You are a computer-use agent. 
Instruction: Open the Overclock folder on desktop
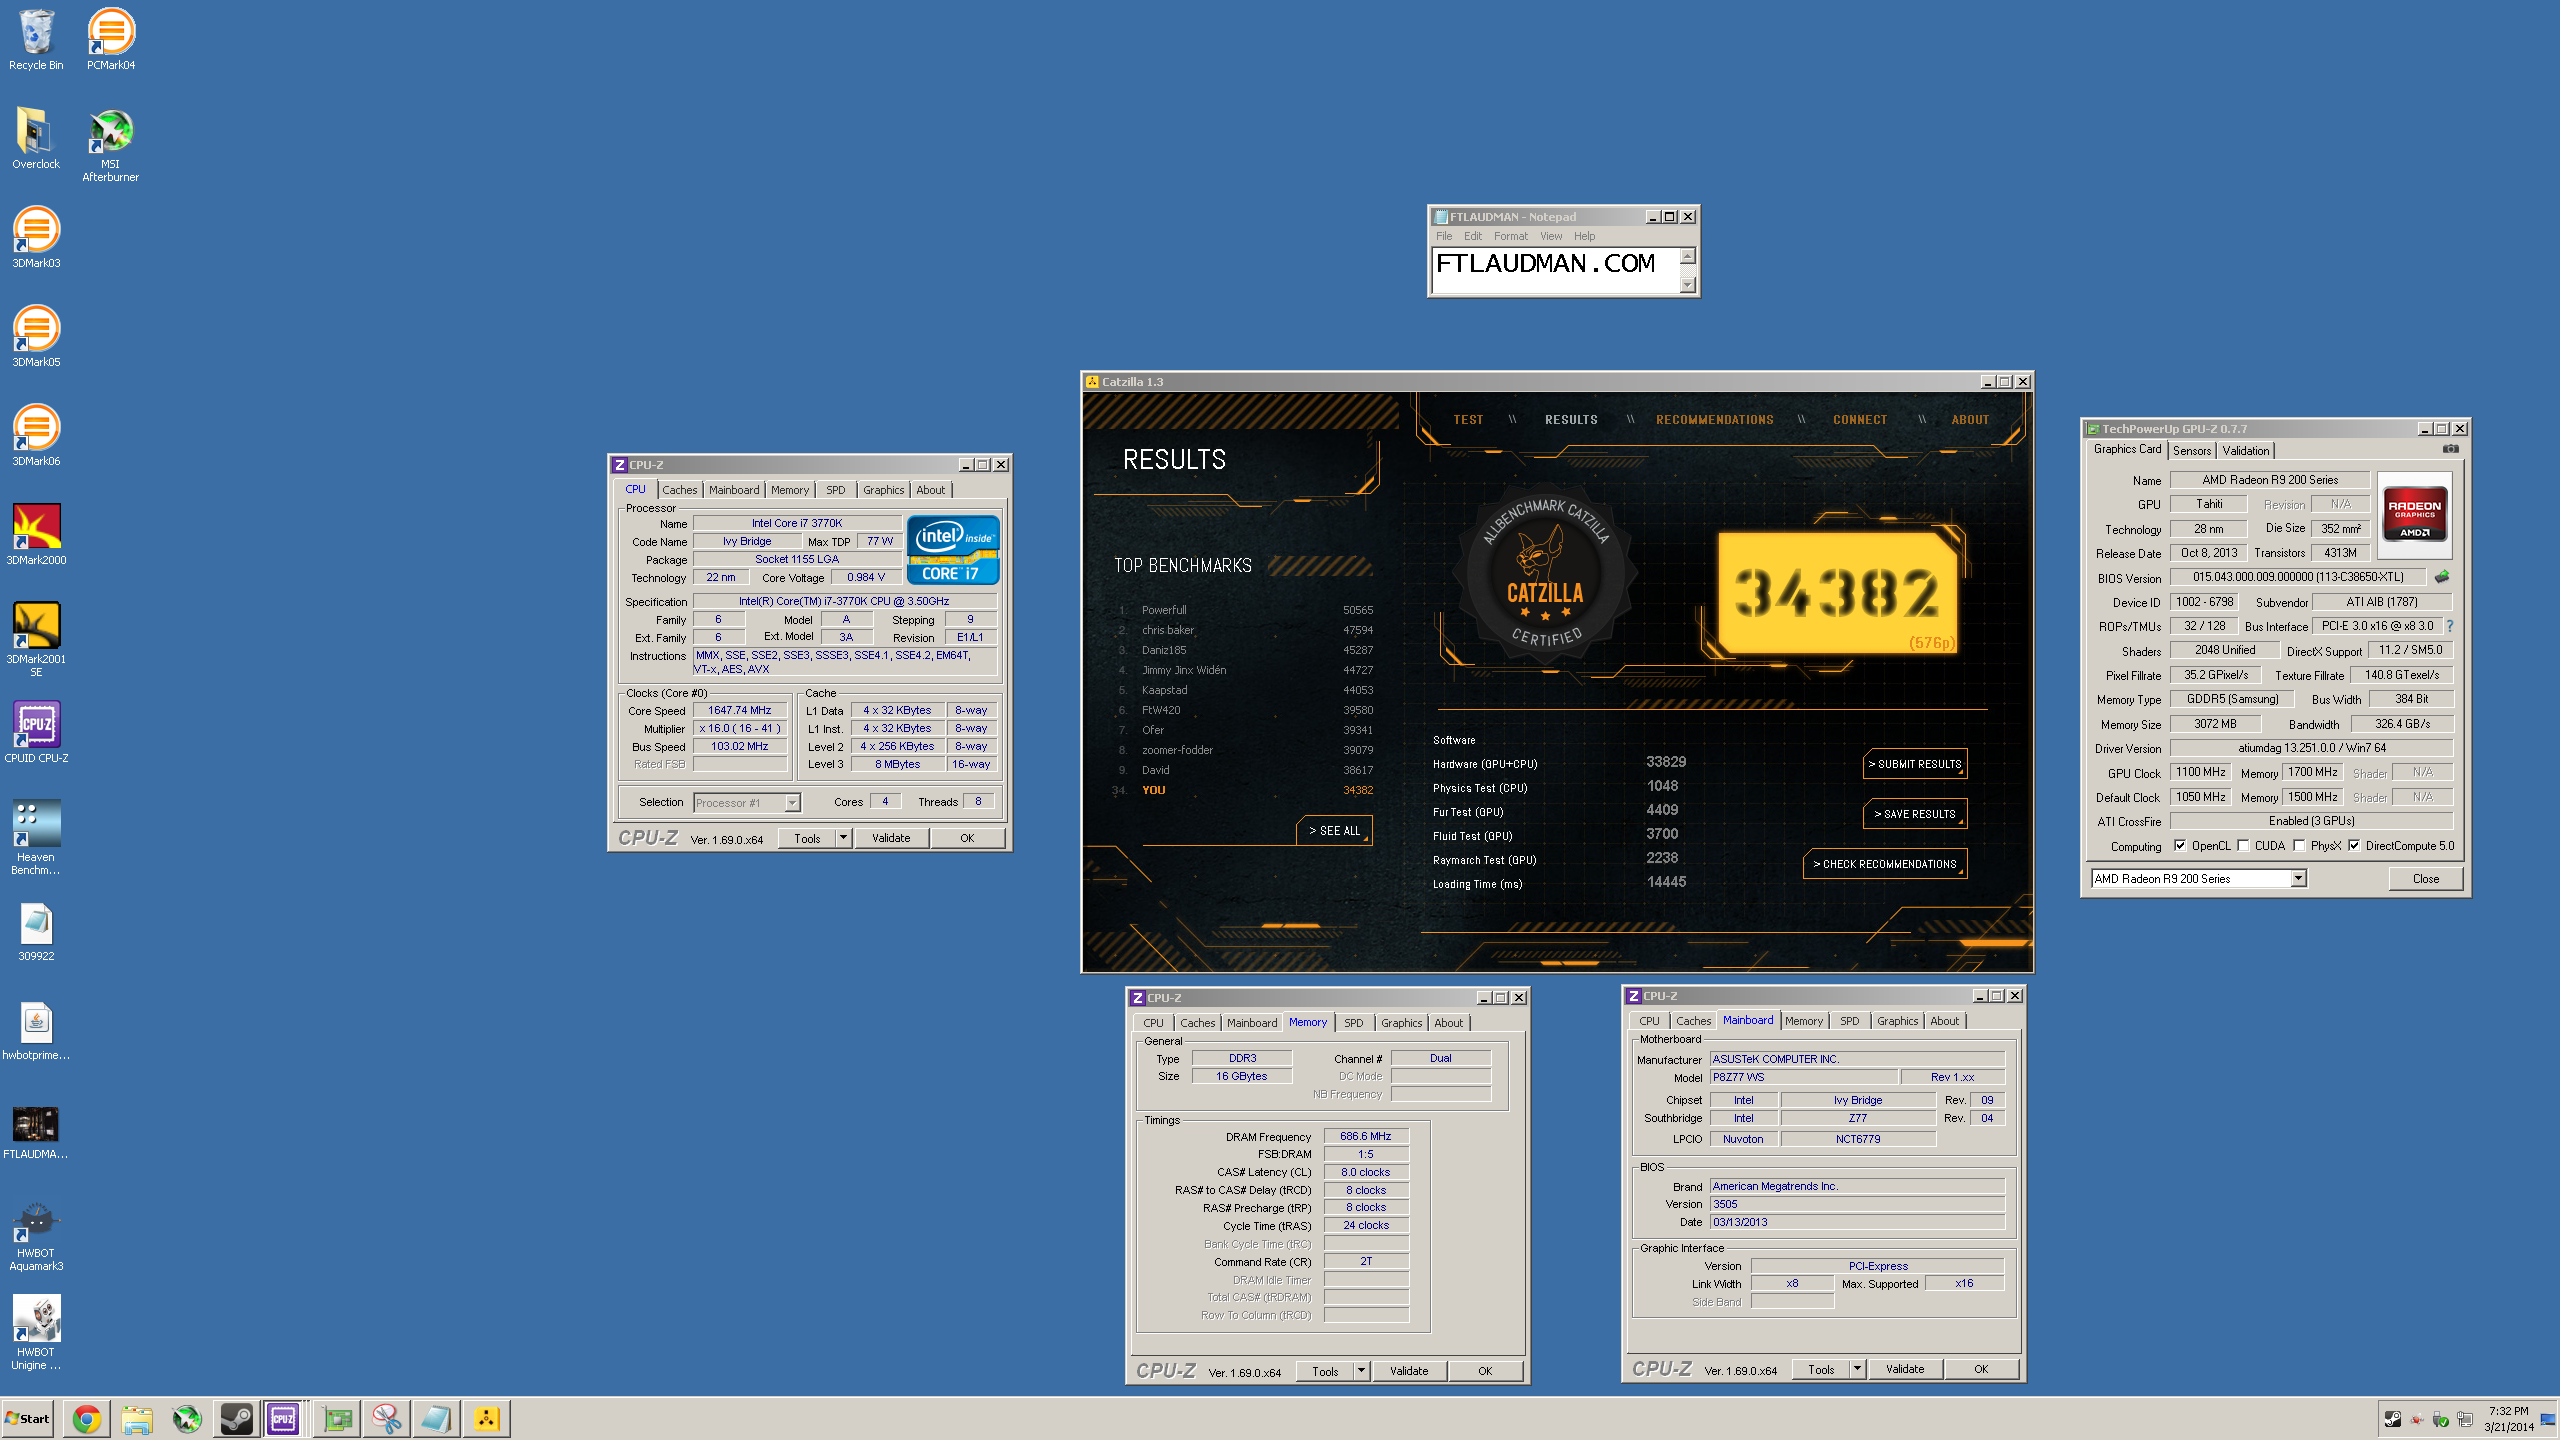[36, 139]
